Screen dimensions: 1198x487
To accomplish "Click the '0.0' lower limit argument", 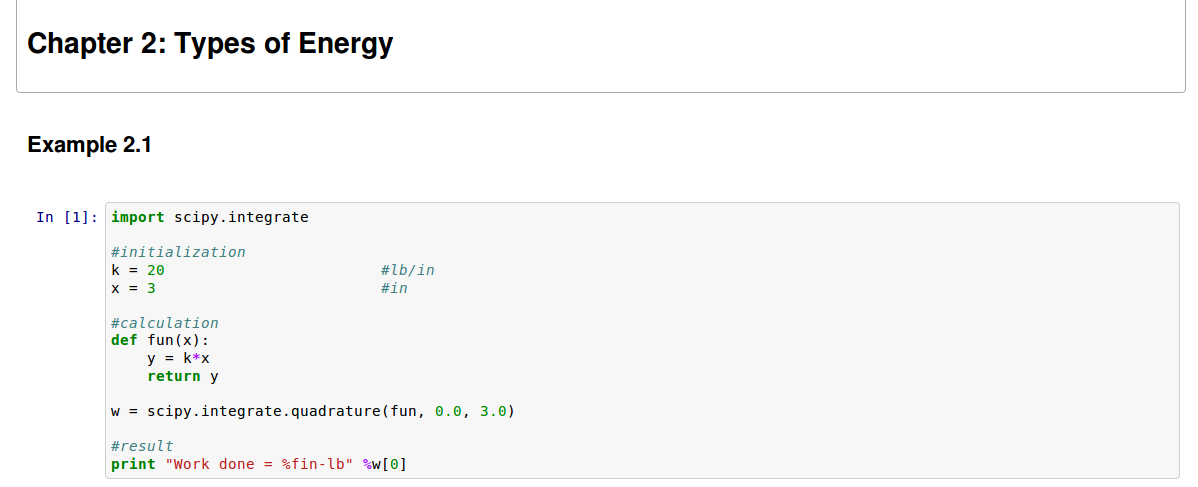I will click(449, 412).
